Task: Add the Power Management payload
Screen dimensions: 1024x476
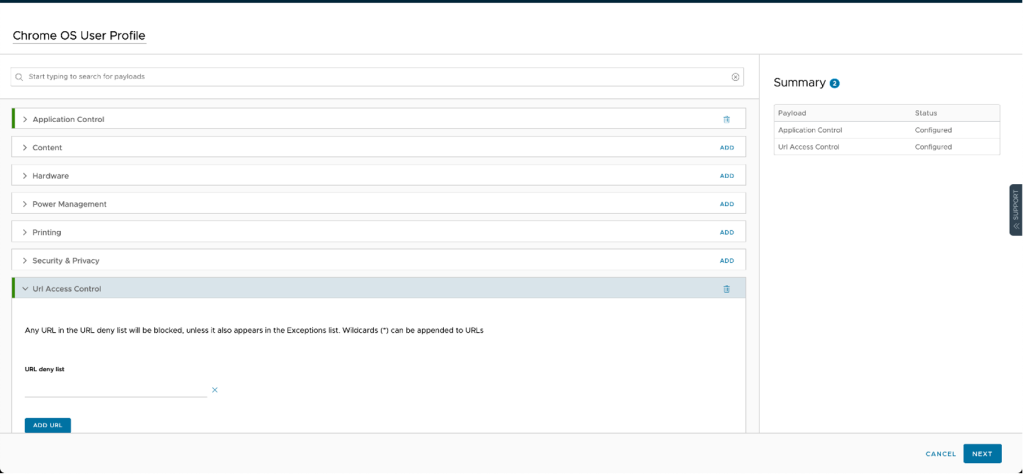Action: (x=727, y=204)
